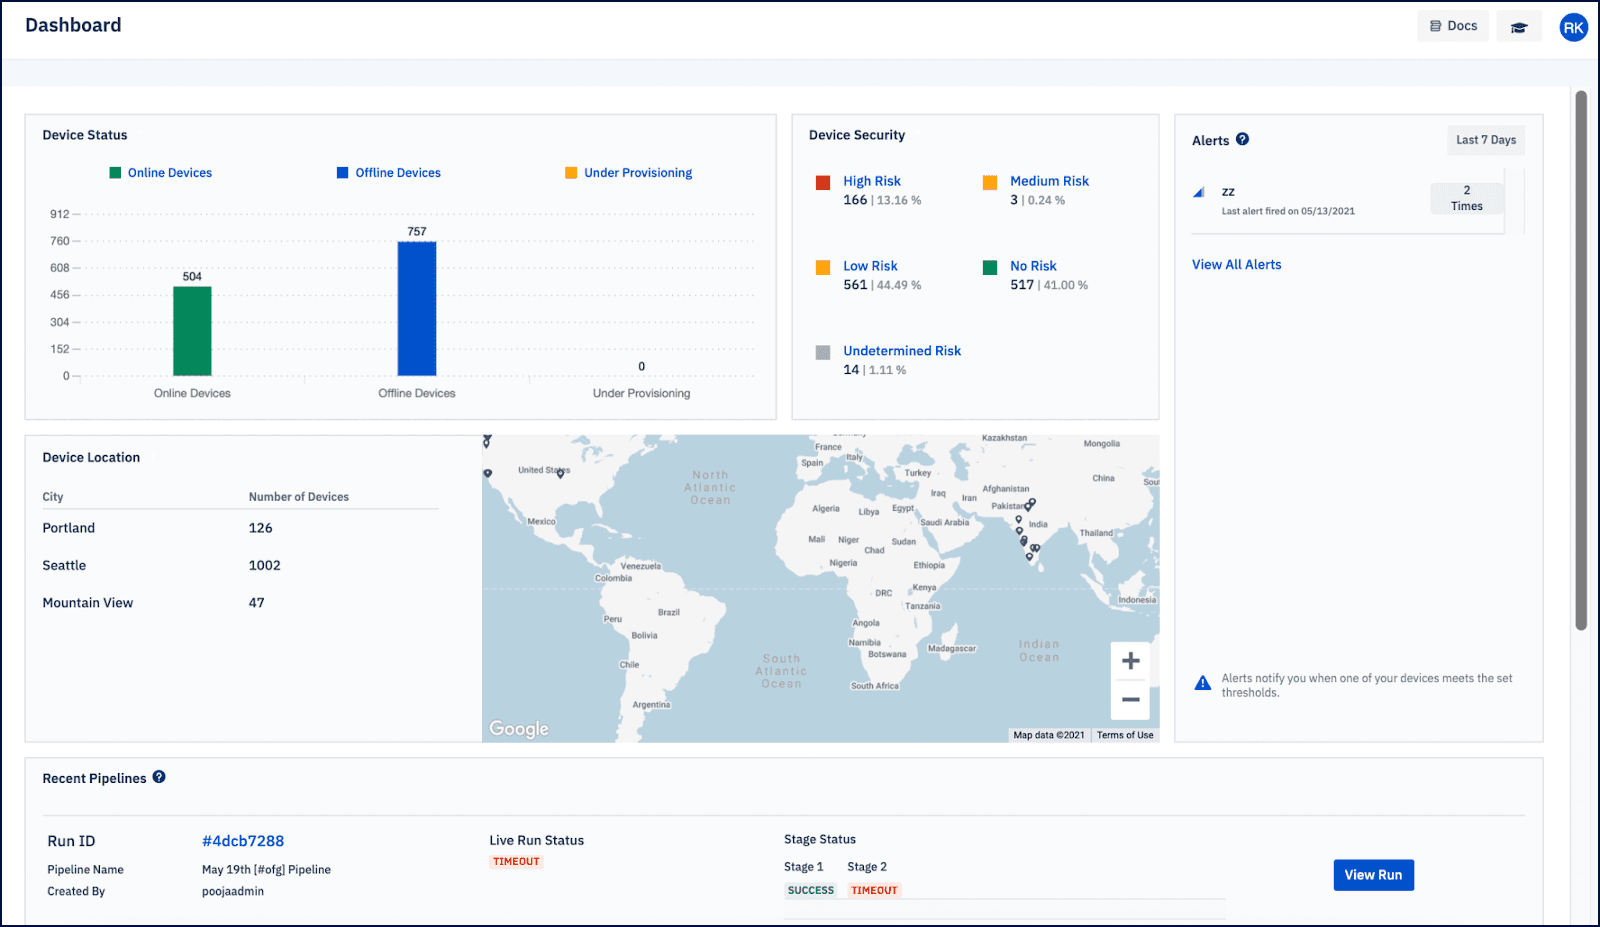Click the graduation cap tutorials icon
Viewport: 1600px width, 927px height.
[x=1518, y=27]
